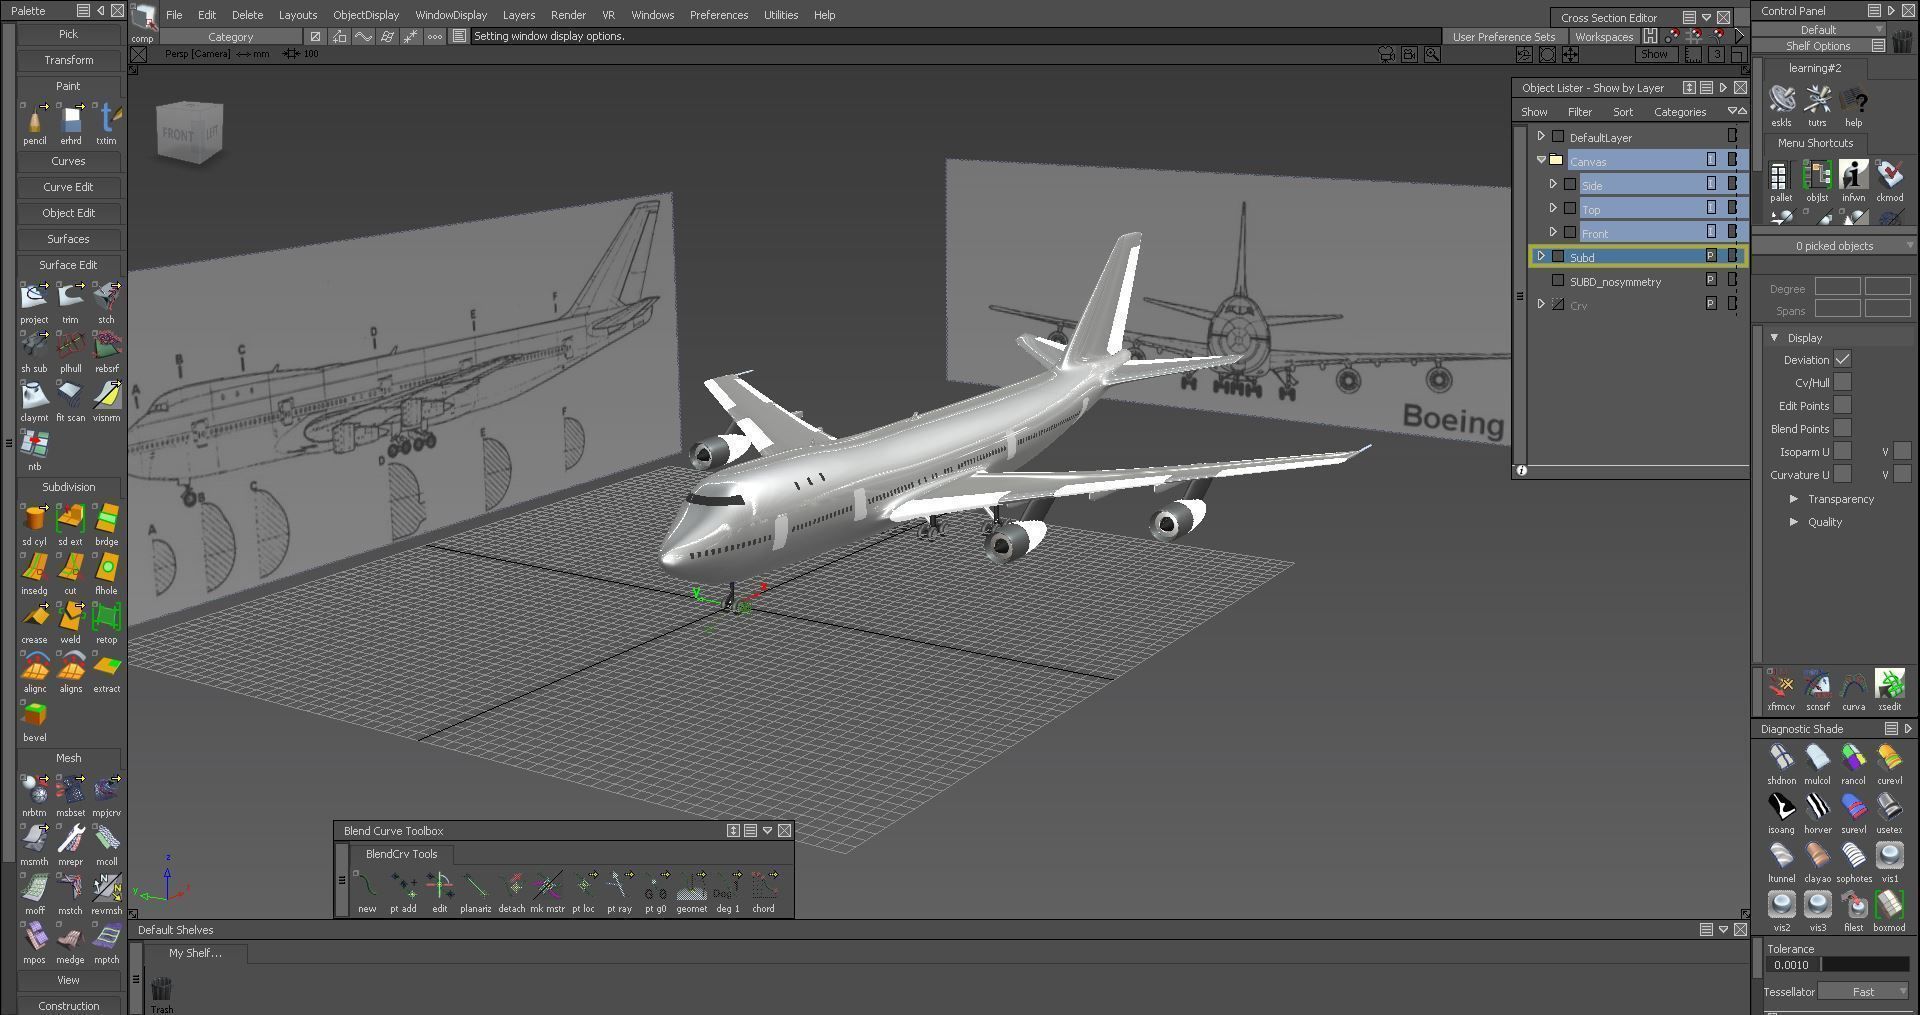Toggle Isoparm U checkbox
The height and width of the screenshot is (1015, 1920).
1842,451
